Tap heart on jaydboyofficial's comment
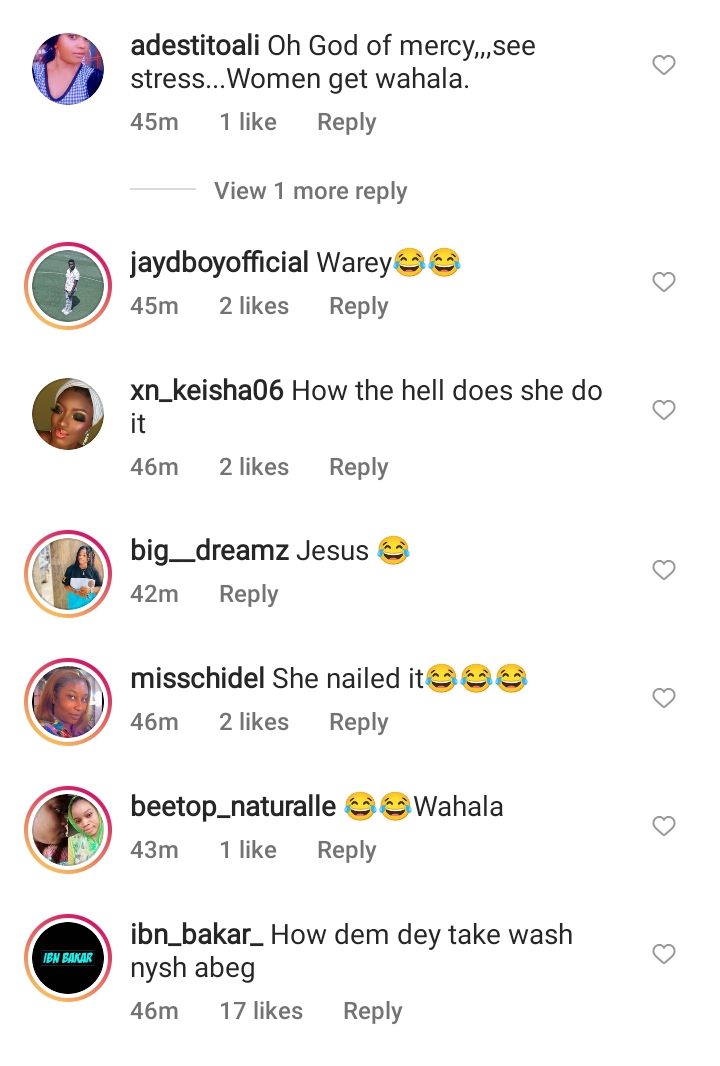The image size is (720, 1066). [664, 281]
